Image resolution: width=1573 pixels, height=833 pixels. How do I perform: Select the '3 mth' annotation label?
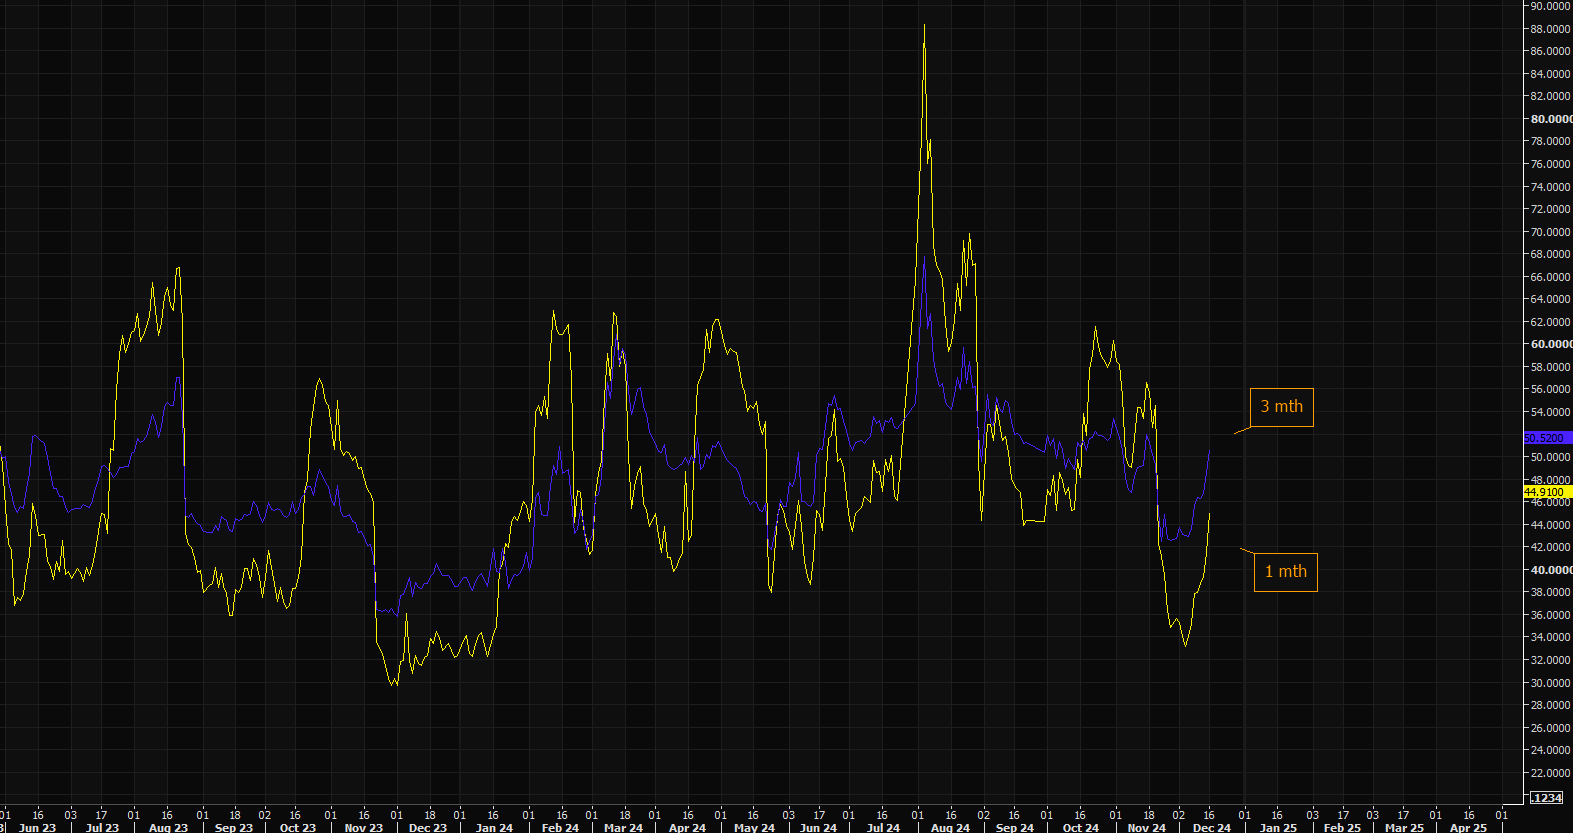pyautogui.click(x=1281, y=407)
